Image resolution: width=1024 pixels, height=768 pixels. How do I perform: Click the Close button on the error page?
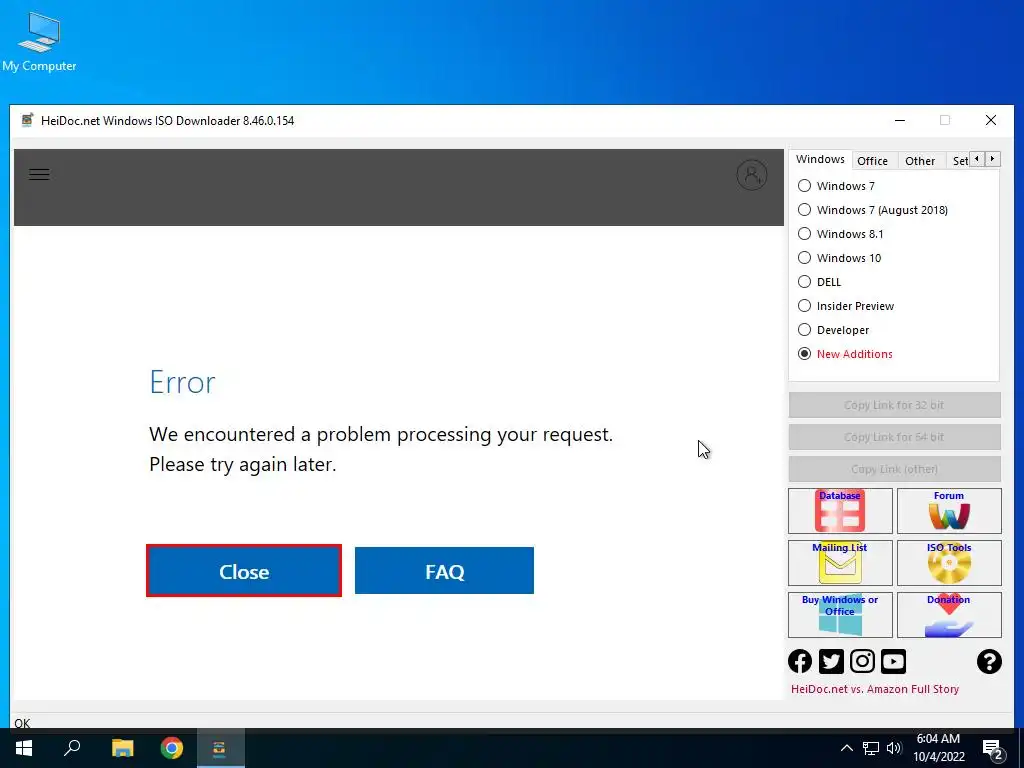244,571
